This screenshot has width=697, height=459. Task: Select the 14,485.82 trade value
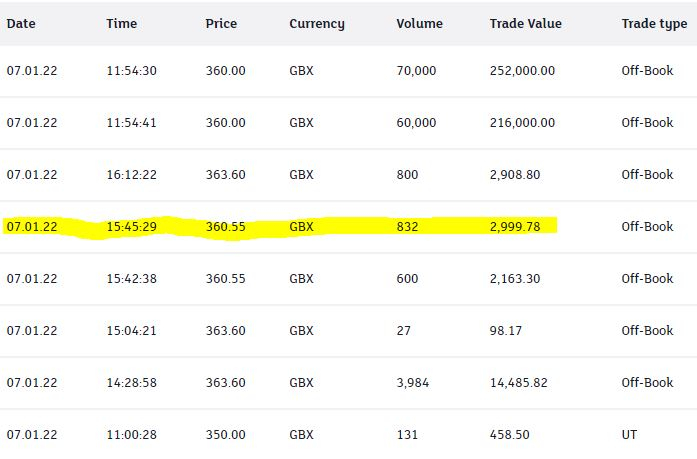[519, 383]
